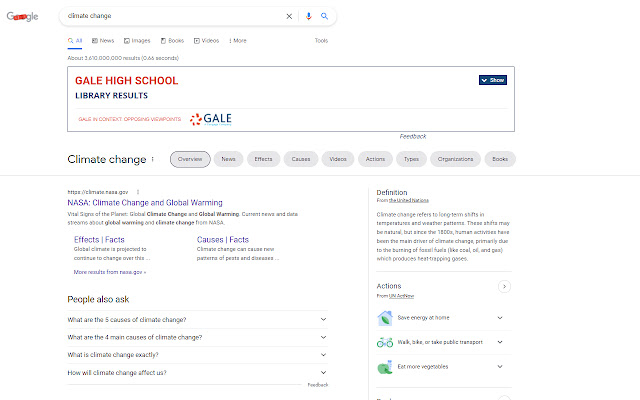Open next Actions with arrow button
The image size is (640, 400).
tap(504, 286)
